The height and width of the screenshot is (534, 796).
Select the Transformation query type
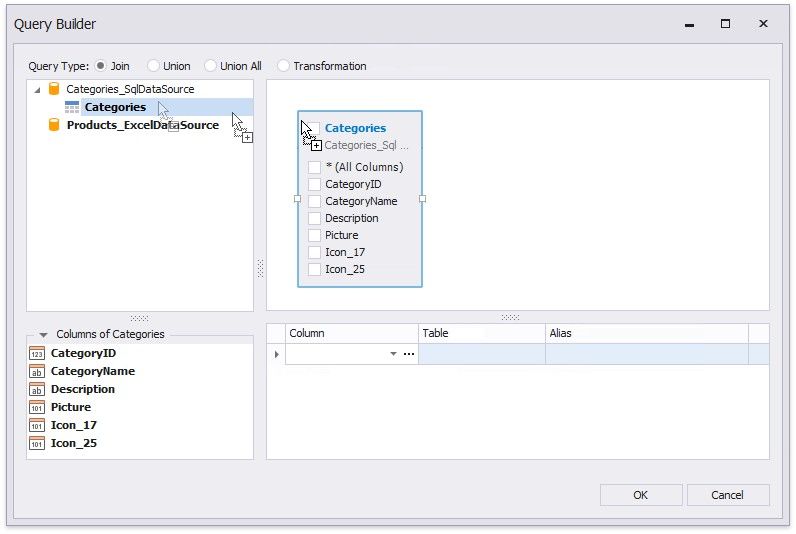click(284, 66)
